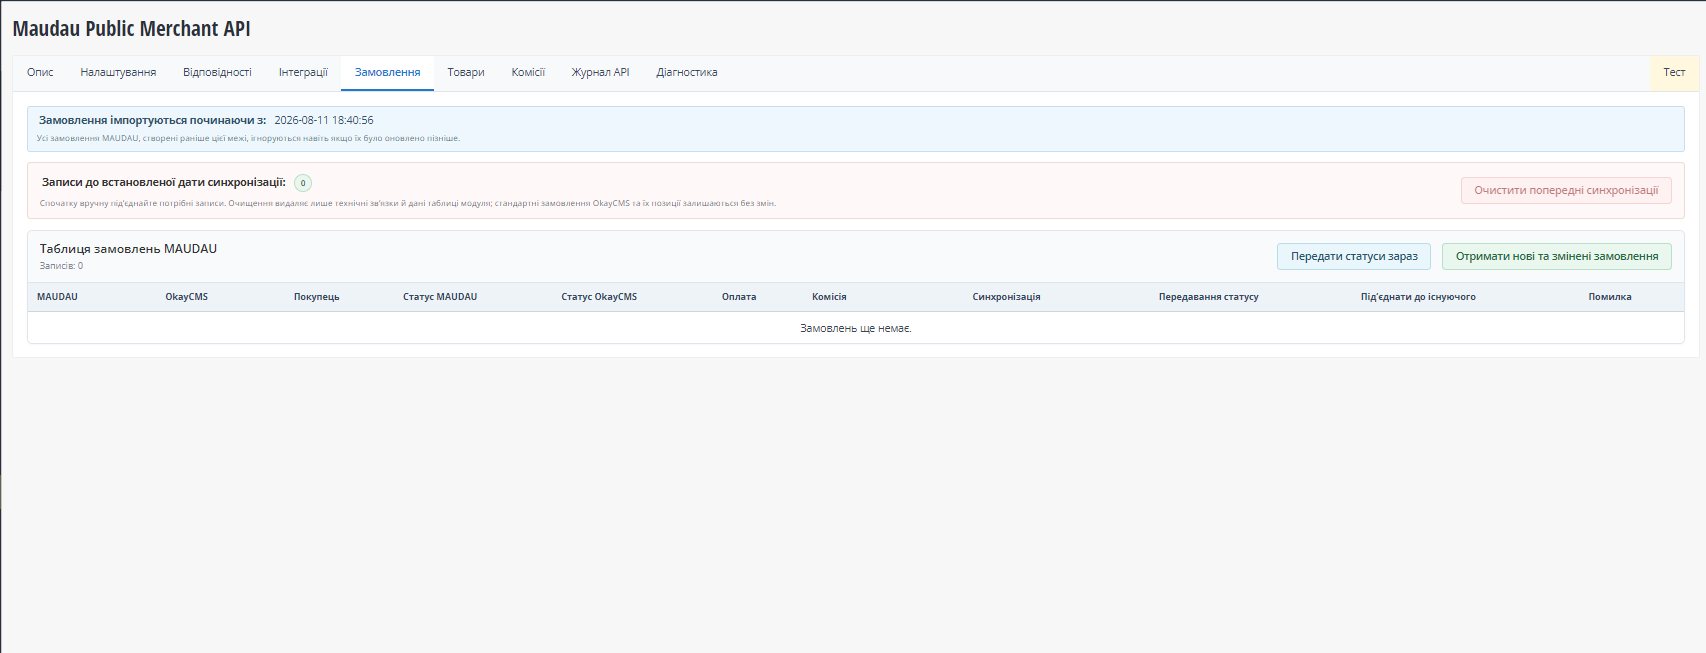This screenshot has height=653, width=1706.
Task: Switch to the Налаштування tab
Action: click(x=118, y=73)
